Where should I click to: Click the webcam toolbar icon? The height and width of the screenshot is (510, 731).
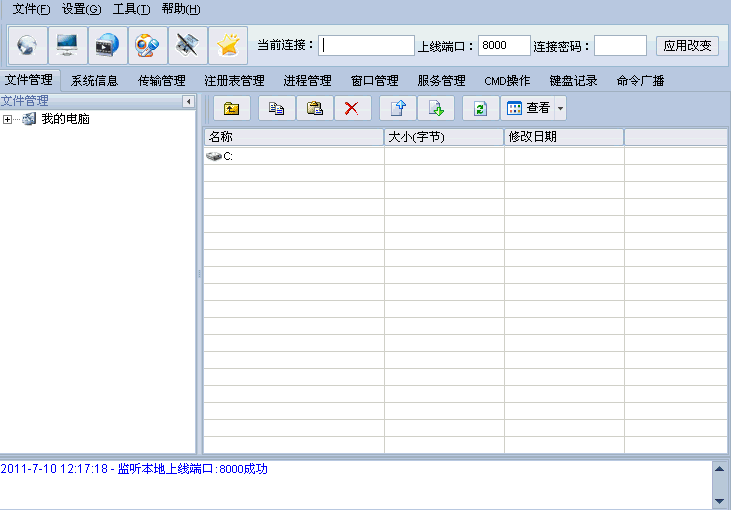148,46
